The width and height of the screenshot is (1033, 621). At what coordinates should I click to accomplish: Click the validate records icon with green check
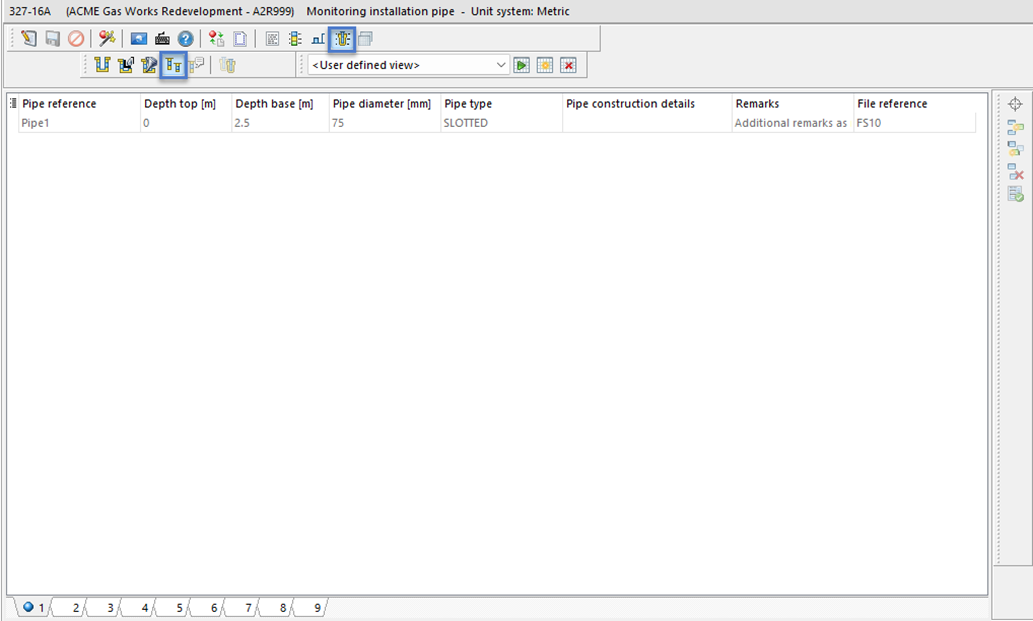(1015, 194)
